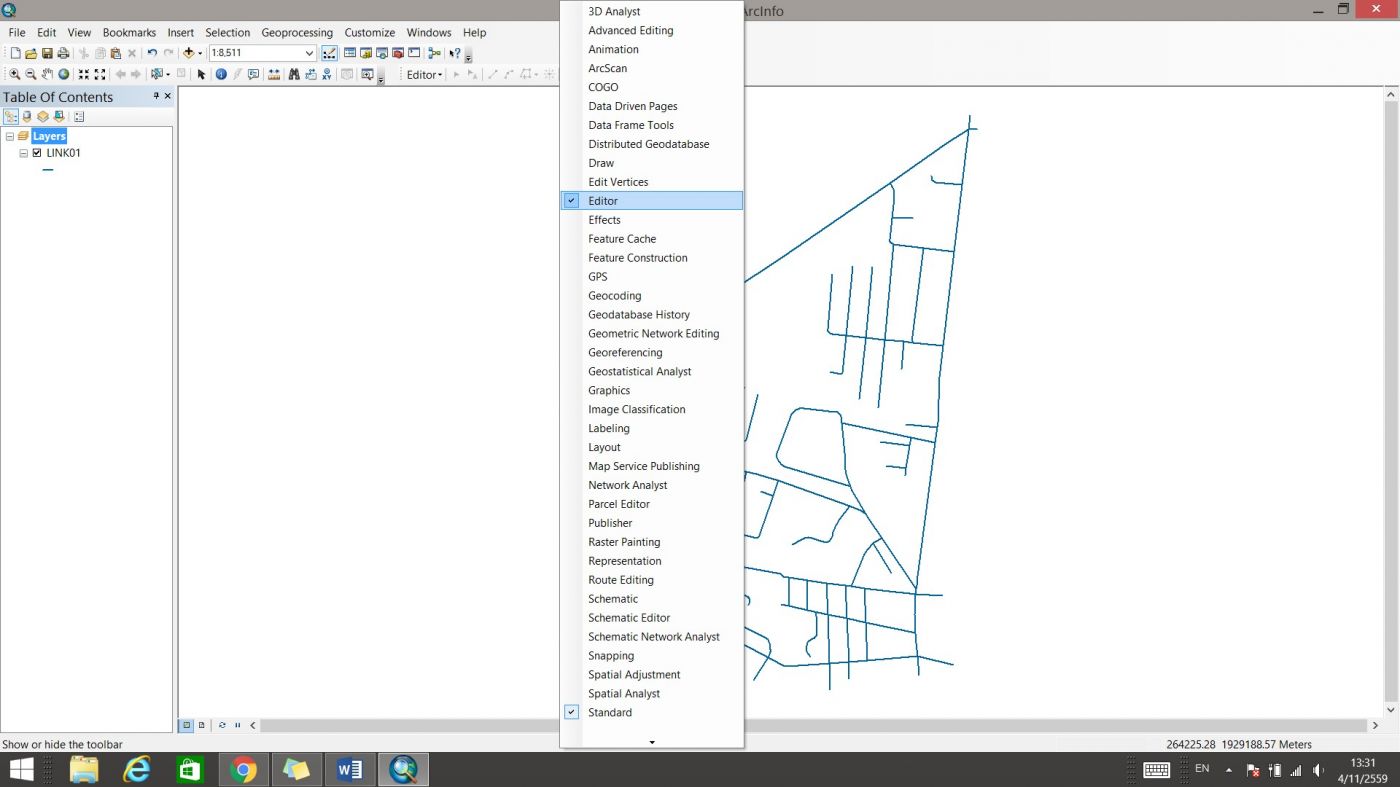
Task: Open the Geoprocessing menu
Action: [x=296, y=32]
